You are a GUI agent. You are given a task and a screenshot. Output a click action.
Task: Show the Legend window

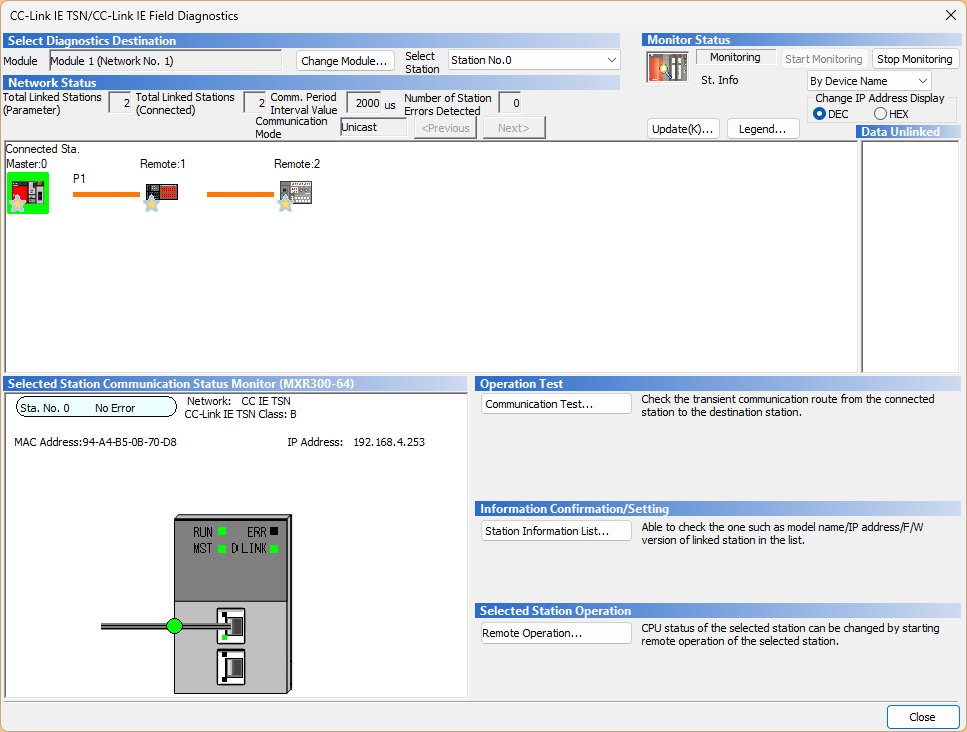coord(762,129)
